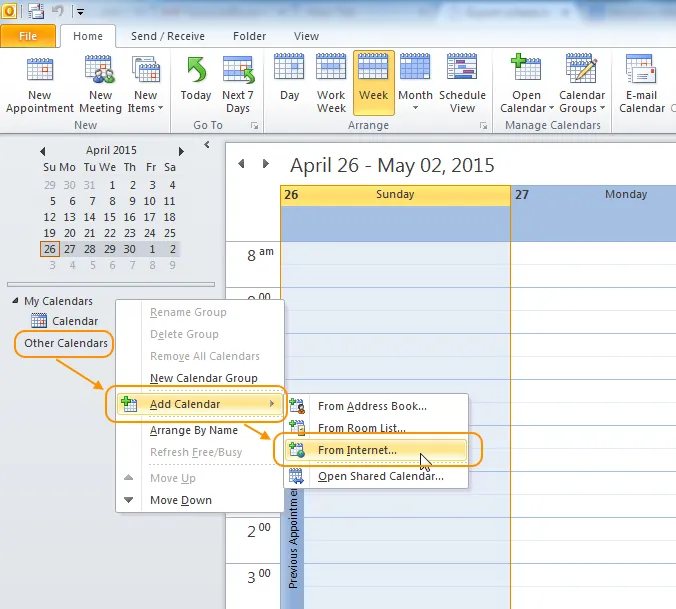Select April 22 in mini calendar
Viewport: 676px width, 609px height.
pyautogui.click(x=110, y=233)
